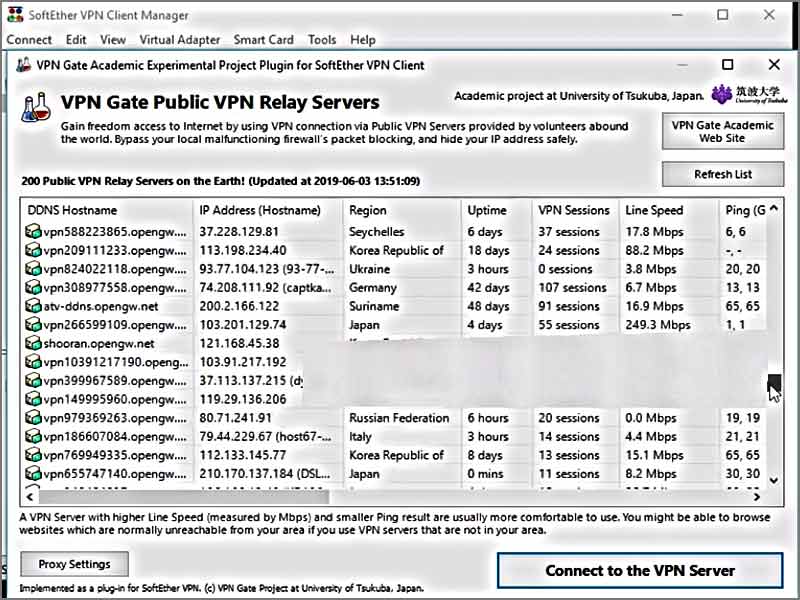Click the 0 mins uptime cell
The height and width of the screenshot is (600, 800).
click(x=485, y=474)
